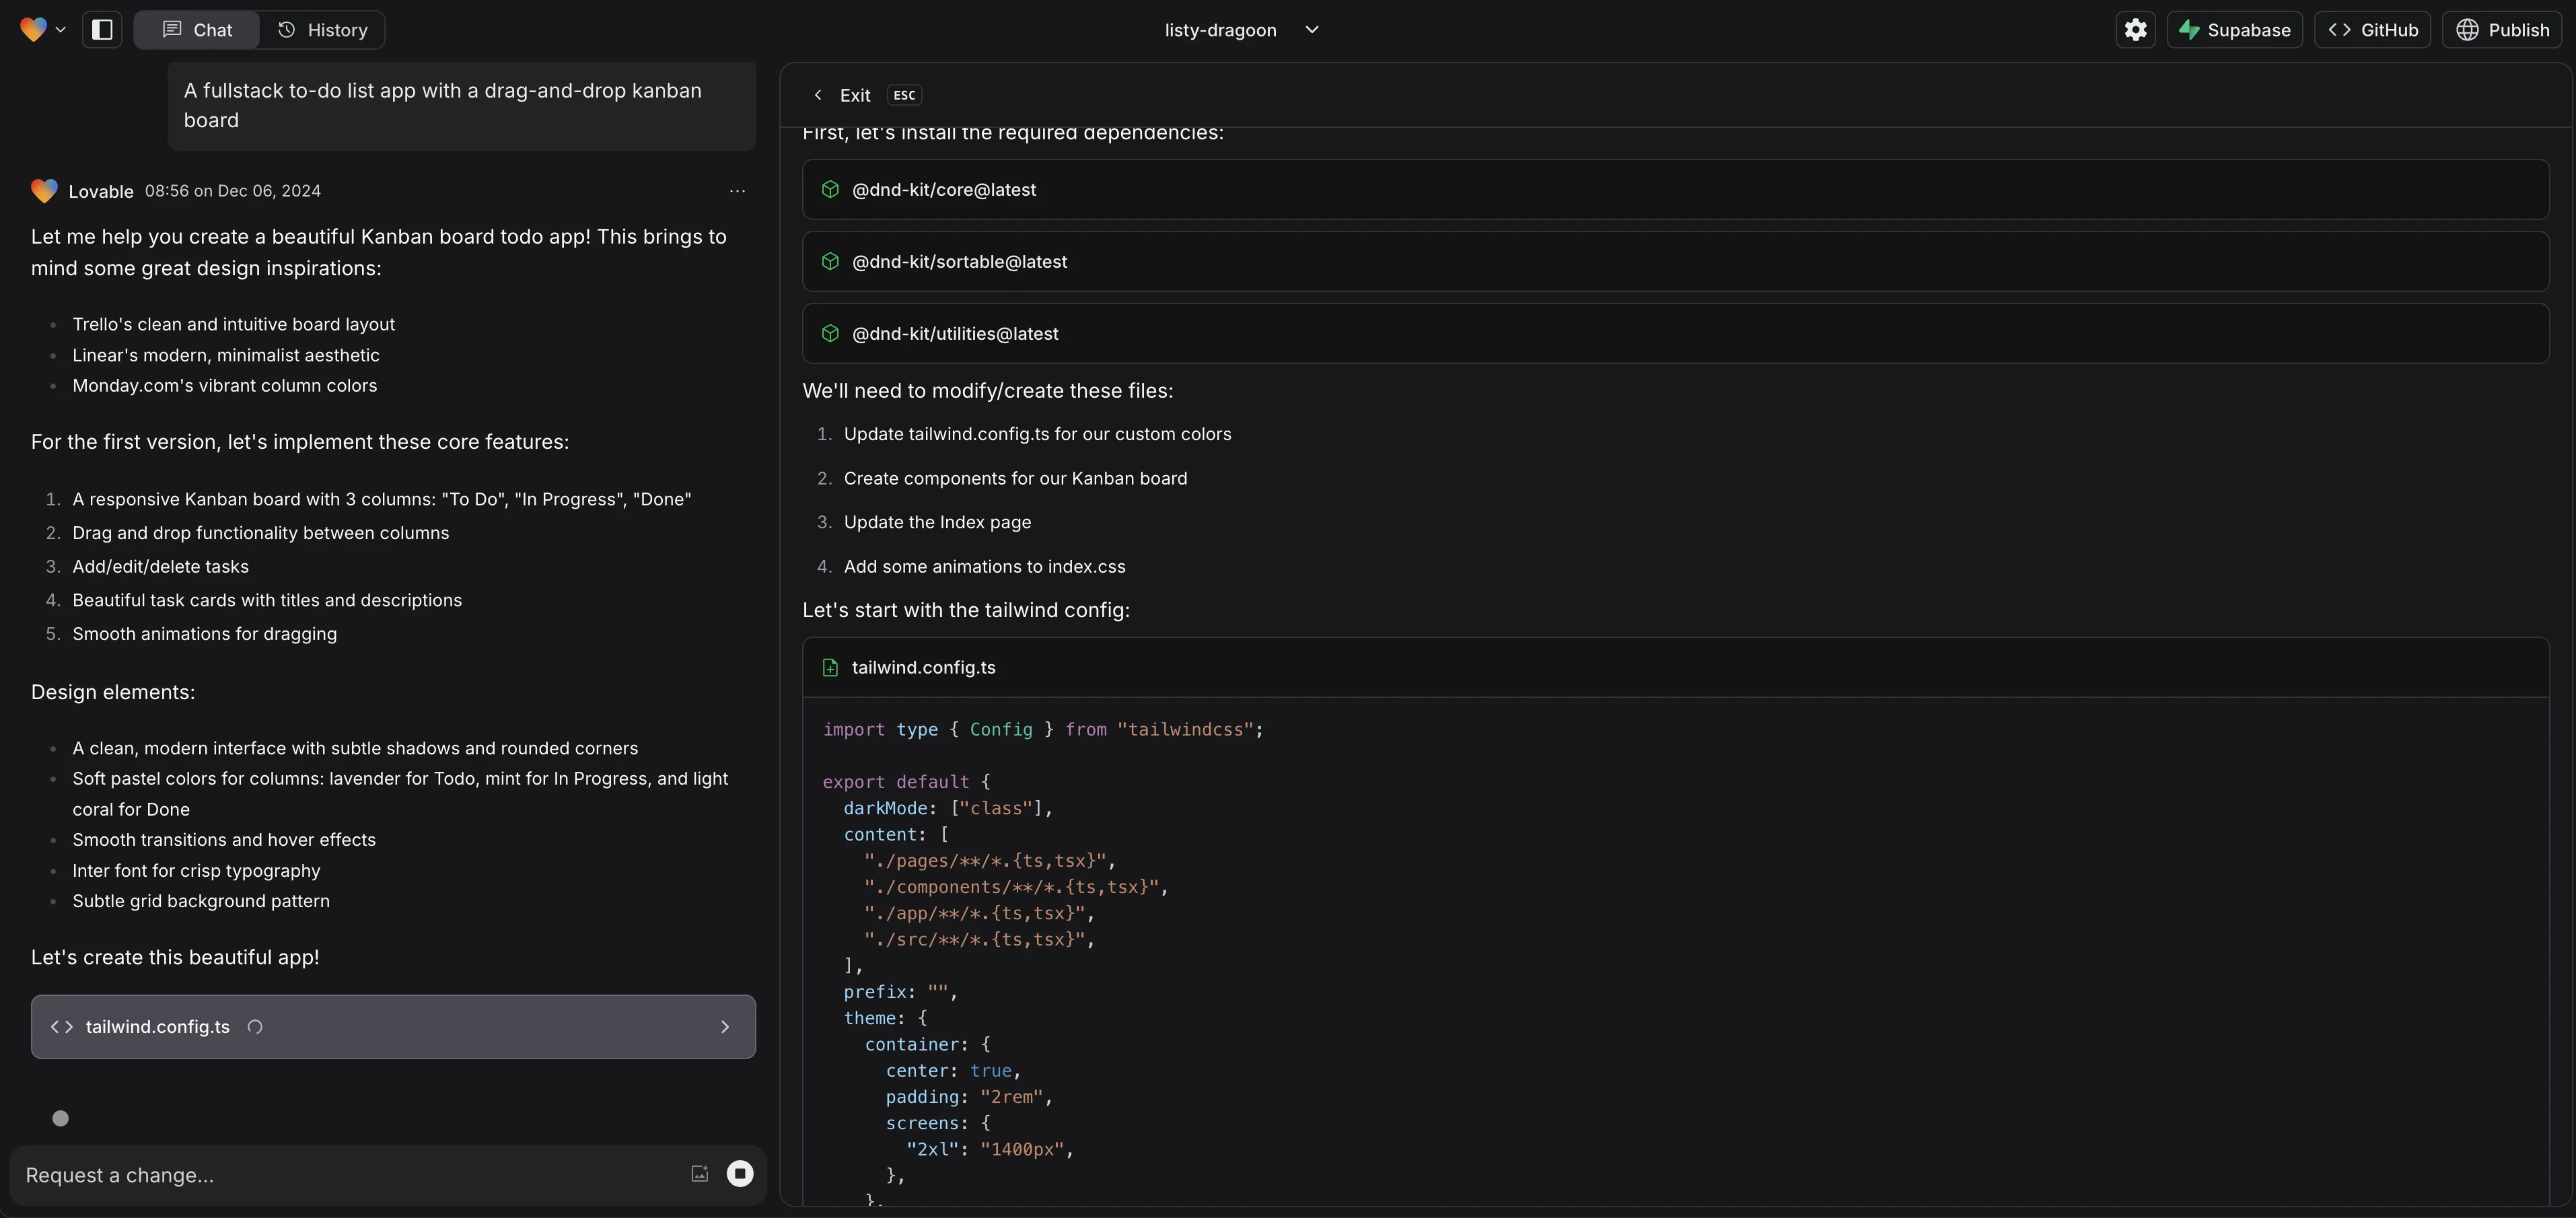Click the @dnd-kit/sortable@latest package row
2576x1218 pixels.
[1675, 262]
